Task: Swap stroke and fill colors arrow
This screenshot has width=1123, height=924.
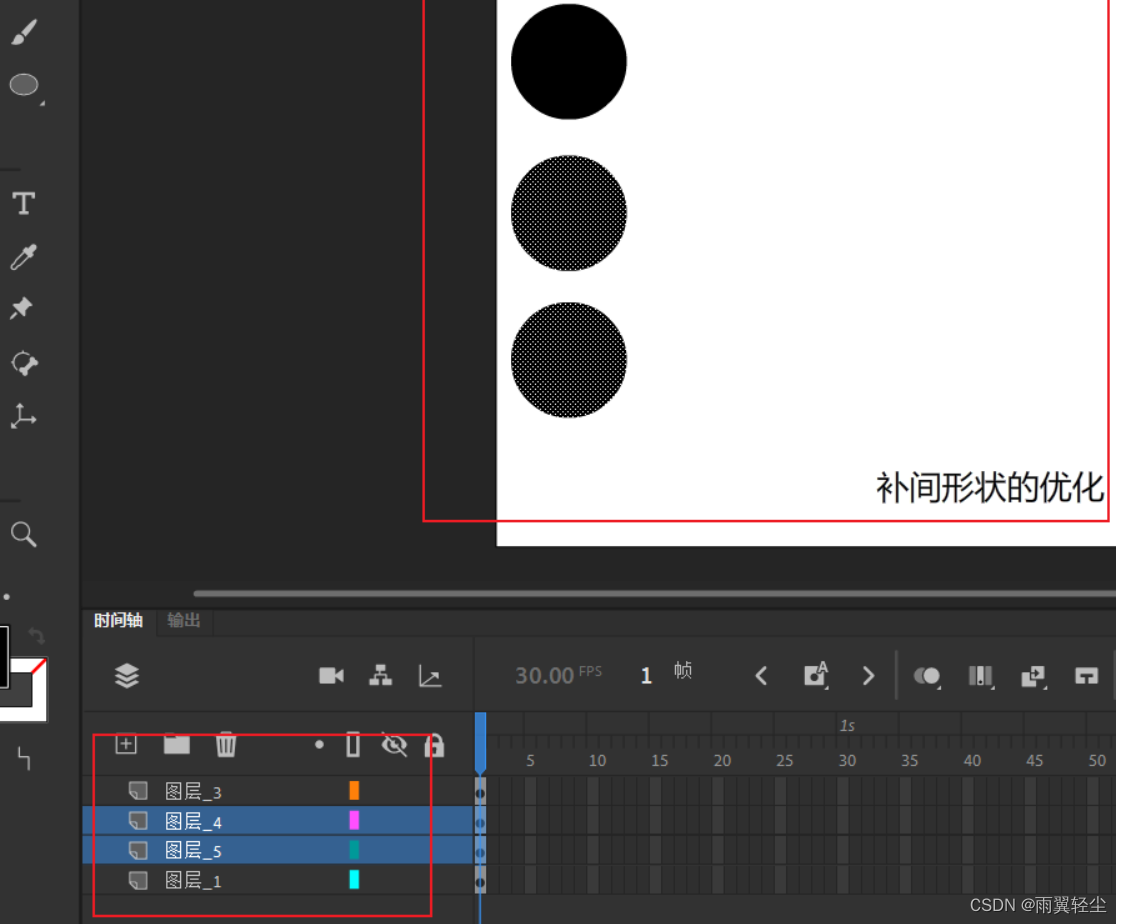Action: [36, 635]
